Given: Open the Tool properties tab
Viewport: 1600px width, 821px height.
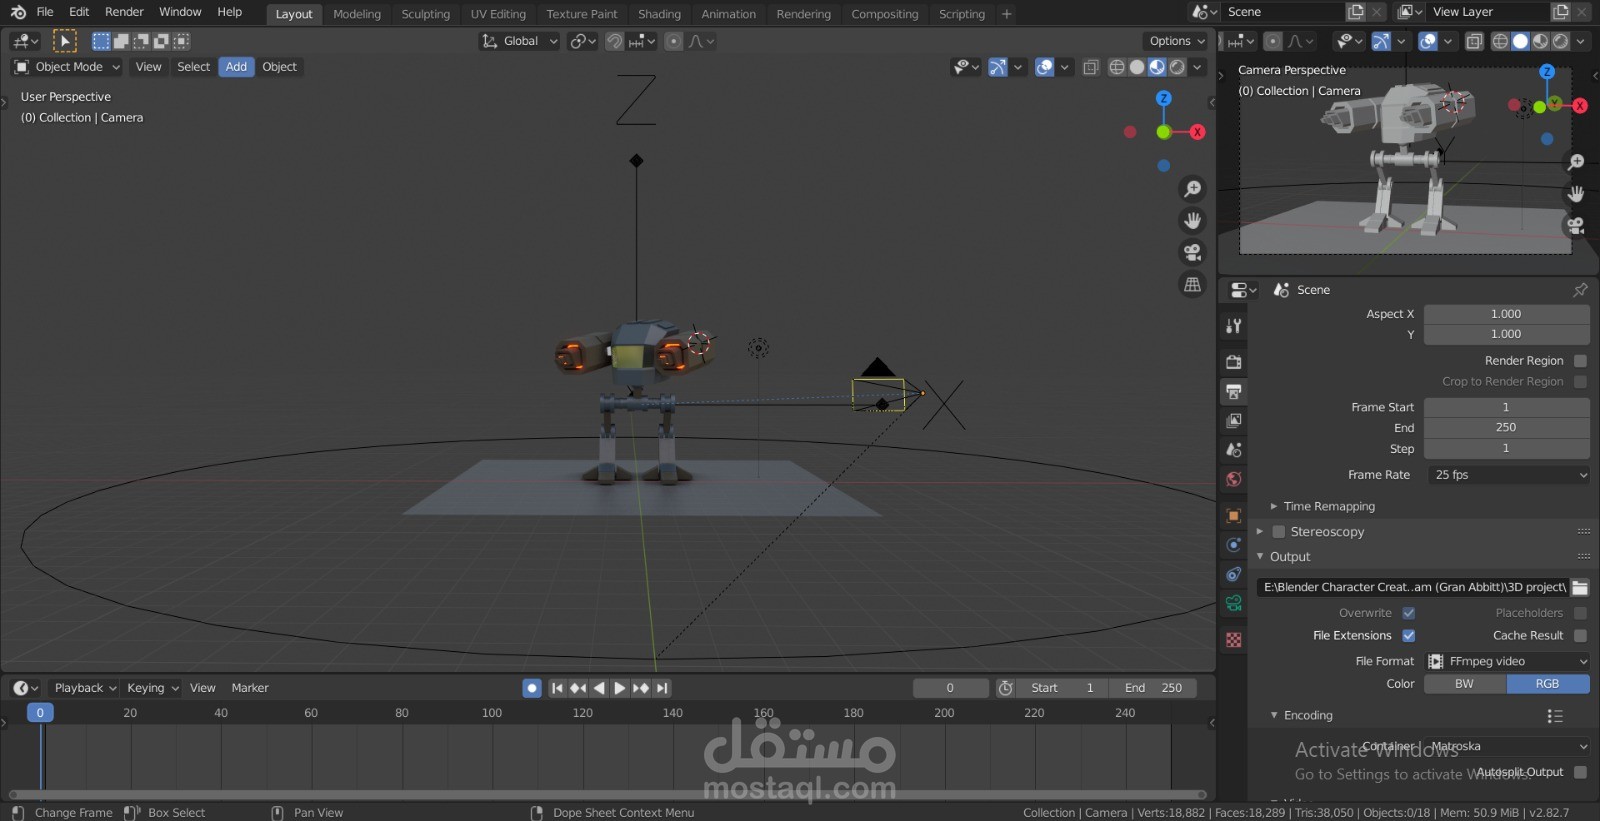Looking at the screenshot, I should click(x=1234, y=326).
